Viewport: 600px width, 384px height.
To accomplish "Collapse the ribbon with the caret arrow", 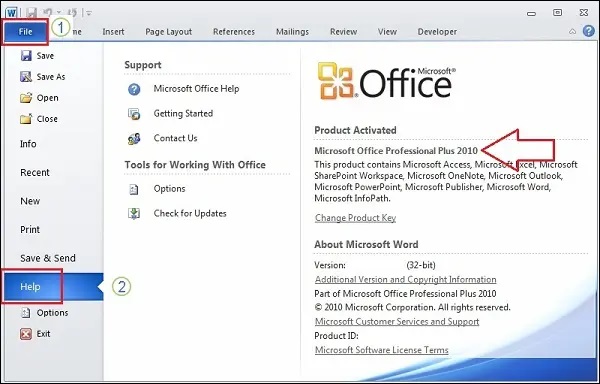I will [x=572, y=31].
